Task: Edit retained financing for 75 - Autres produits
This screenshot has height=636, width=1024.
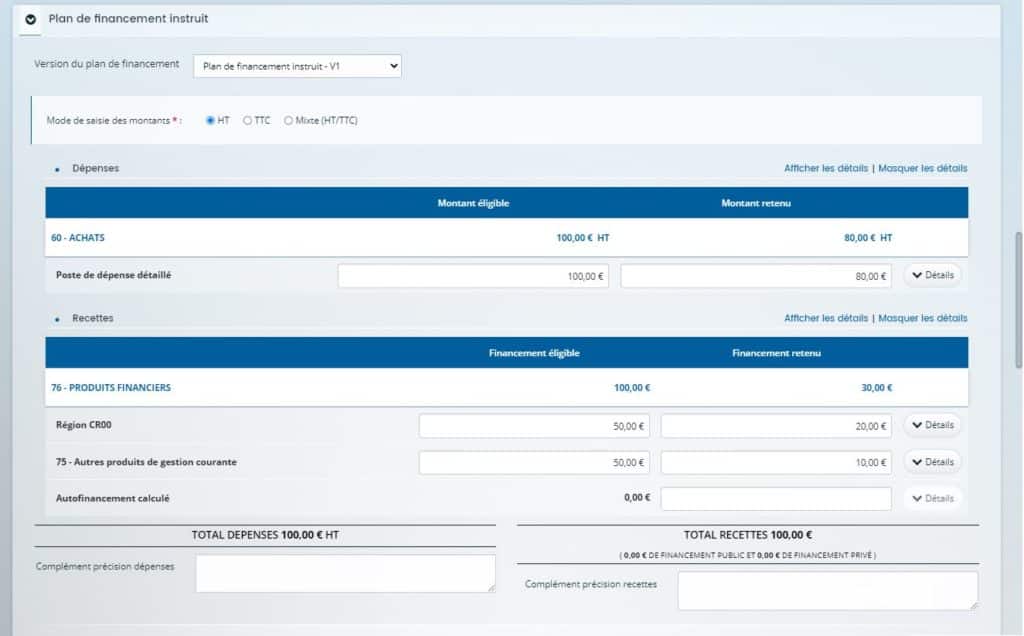Action: point(776,462)
